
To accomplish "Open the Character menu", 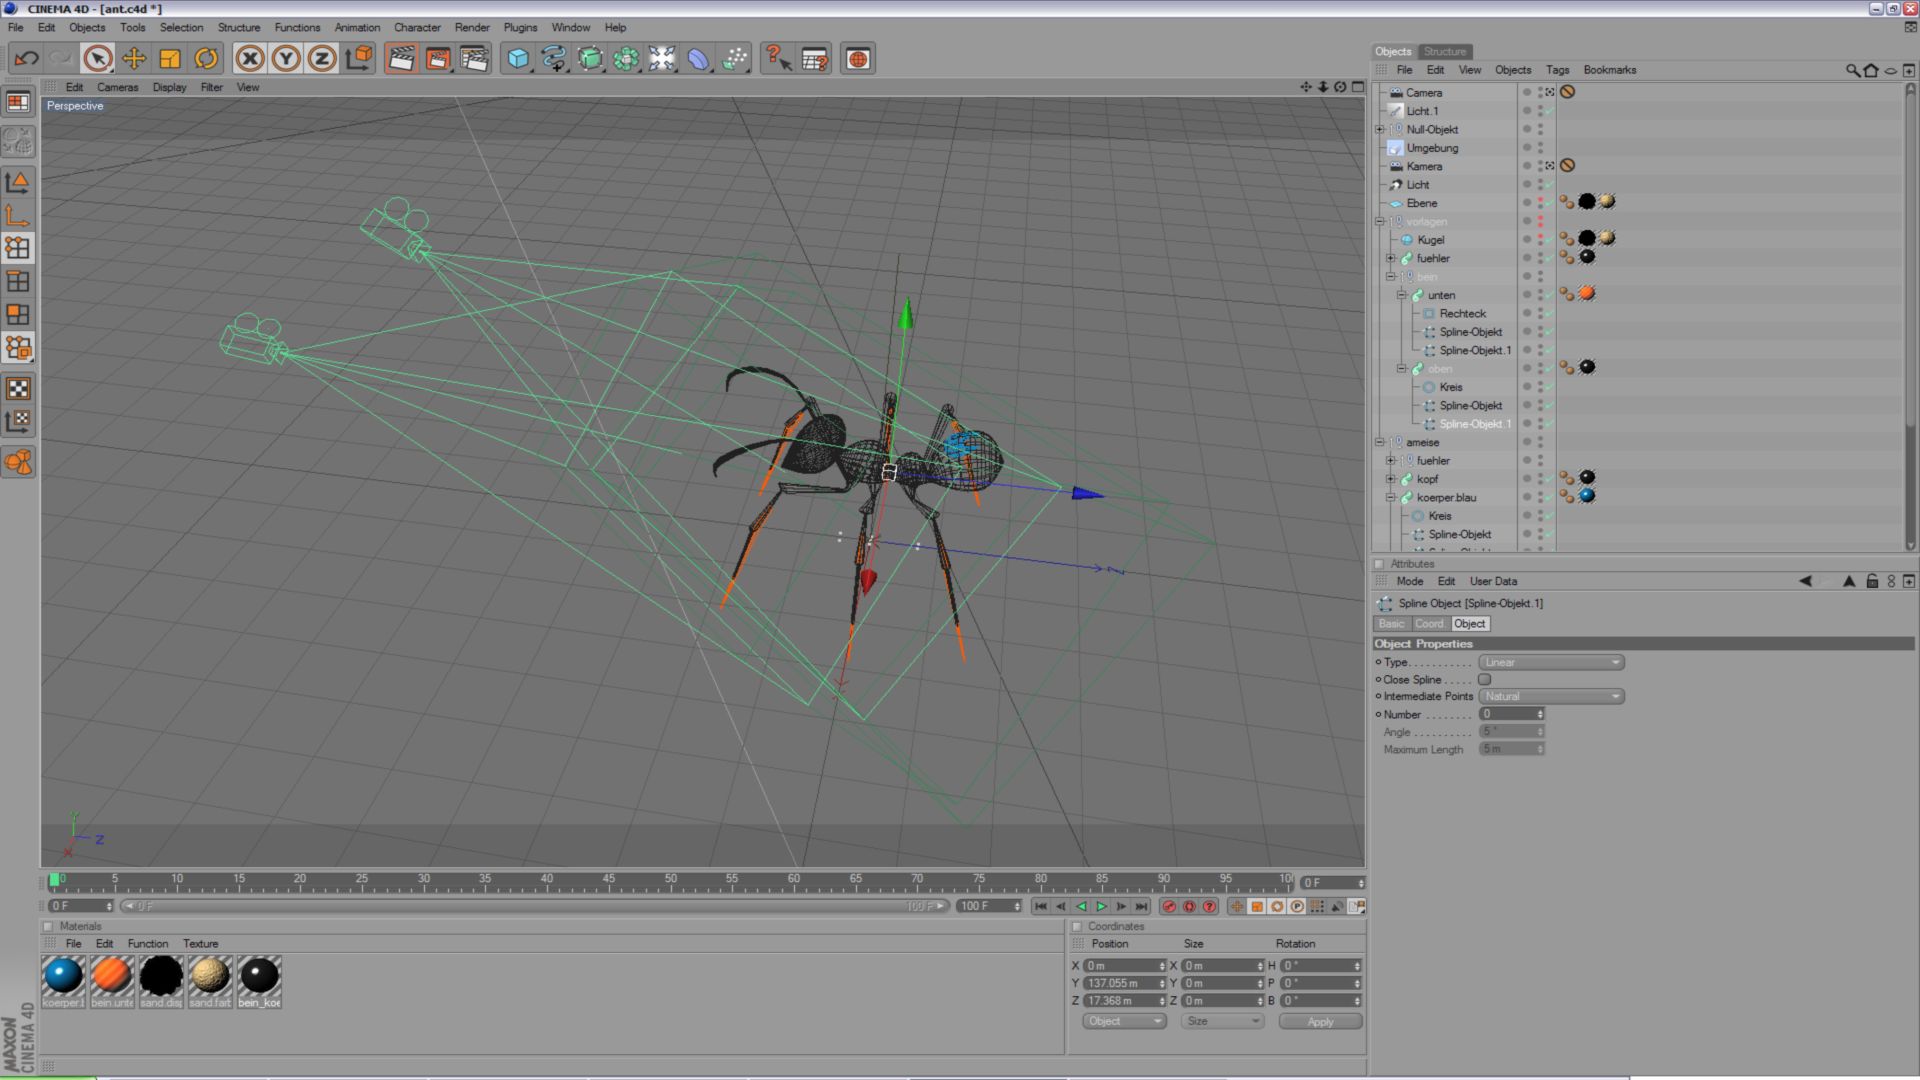I will tap(416, 28).
